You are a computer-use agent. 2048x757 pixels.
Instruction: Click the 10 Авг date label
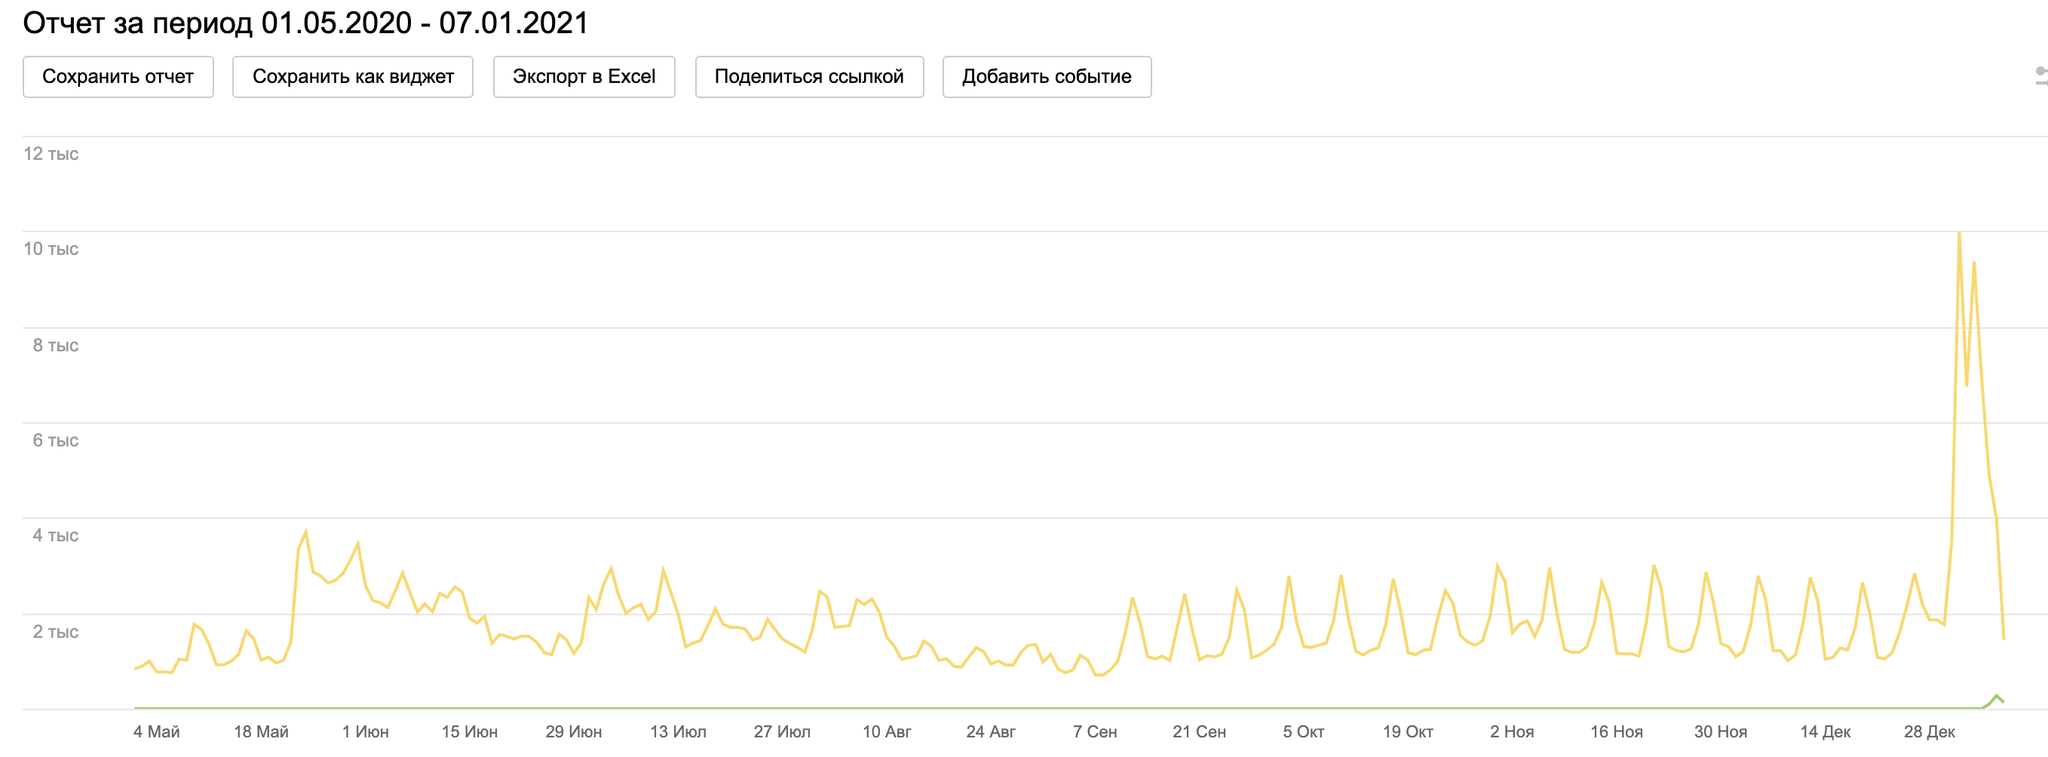coord(887,732)
